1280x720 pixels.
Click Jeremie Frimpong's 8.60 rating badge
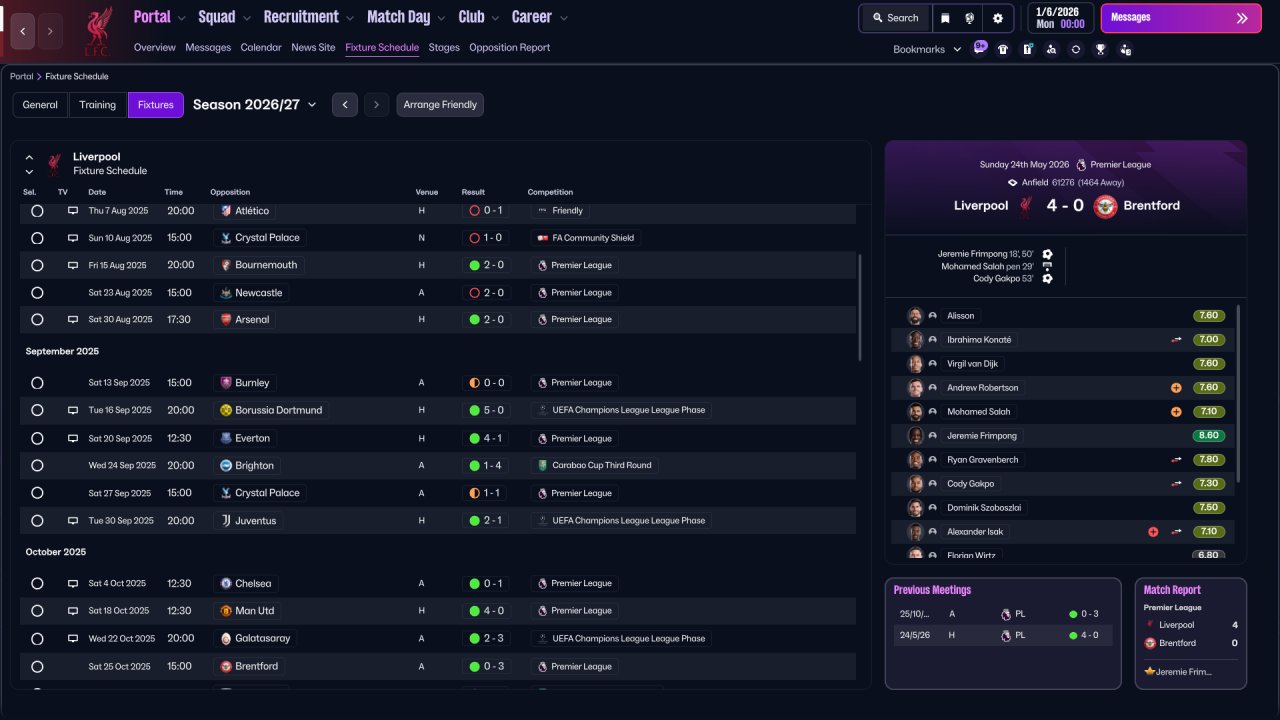pyautogui.click(x=1208, y=436)
